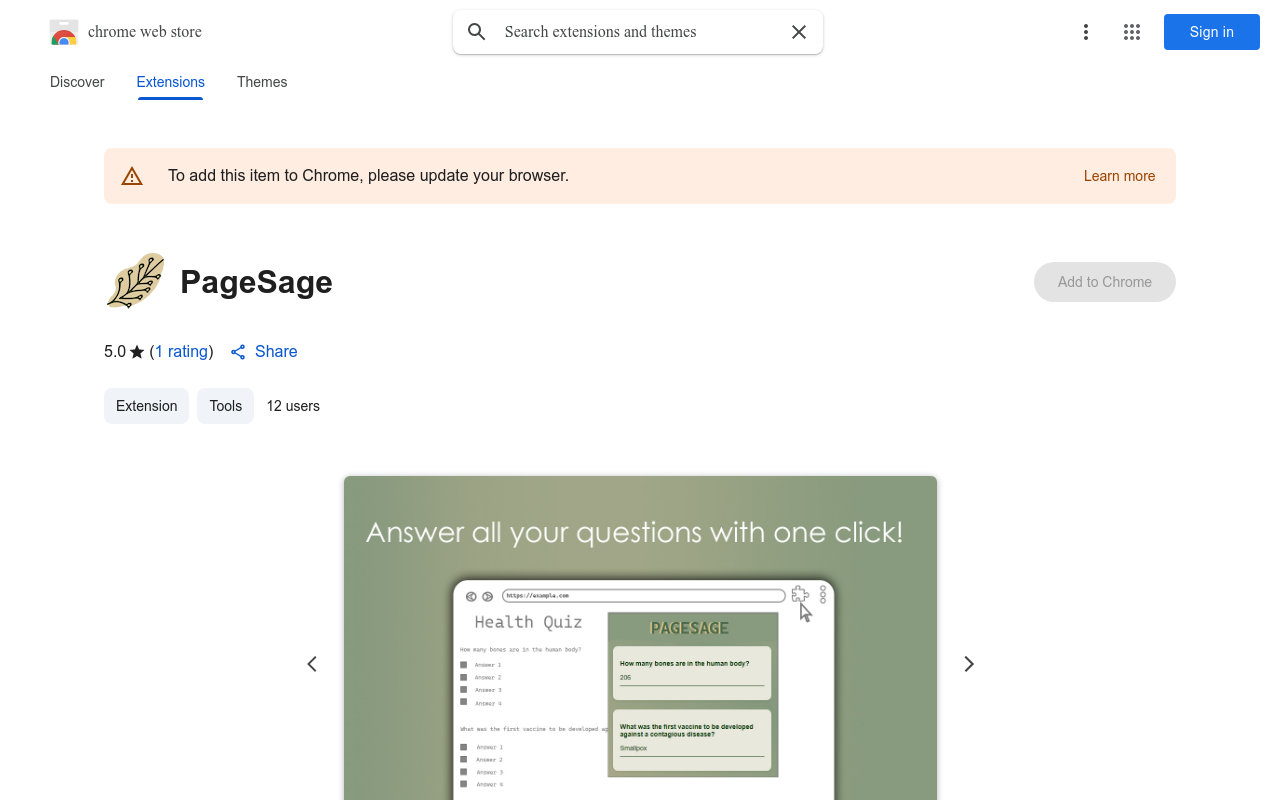Click the 12 users text
This screenshot has width=1280, height=800.
point(293,406)
